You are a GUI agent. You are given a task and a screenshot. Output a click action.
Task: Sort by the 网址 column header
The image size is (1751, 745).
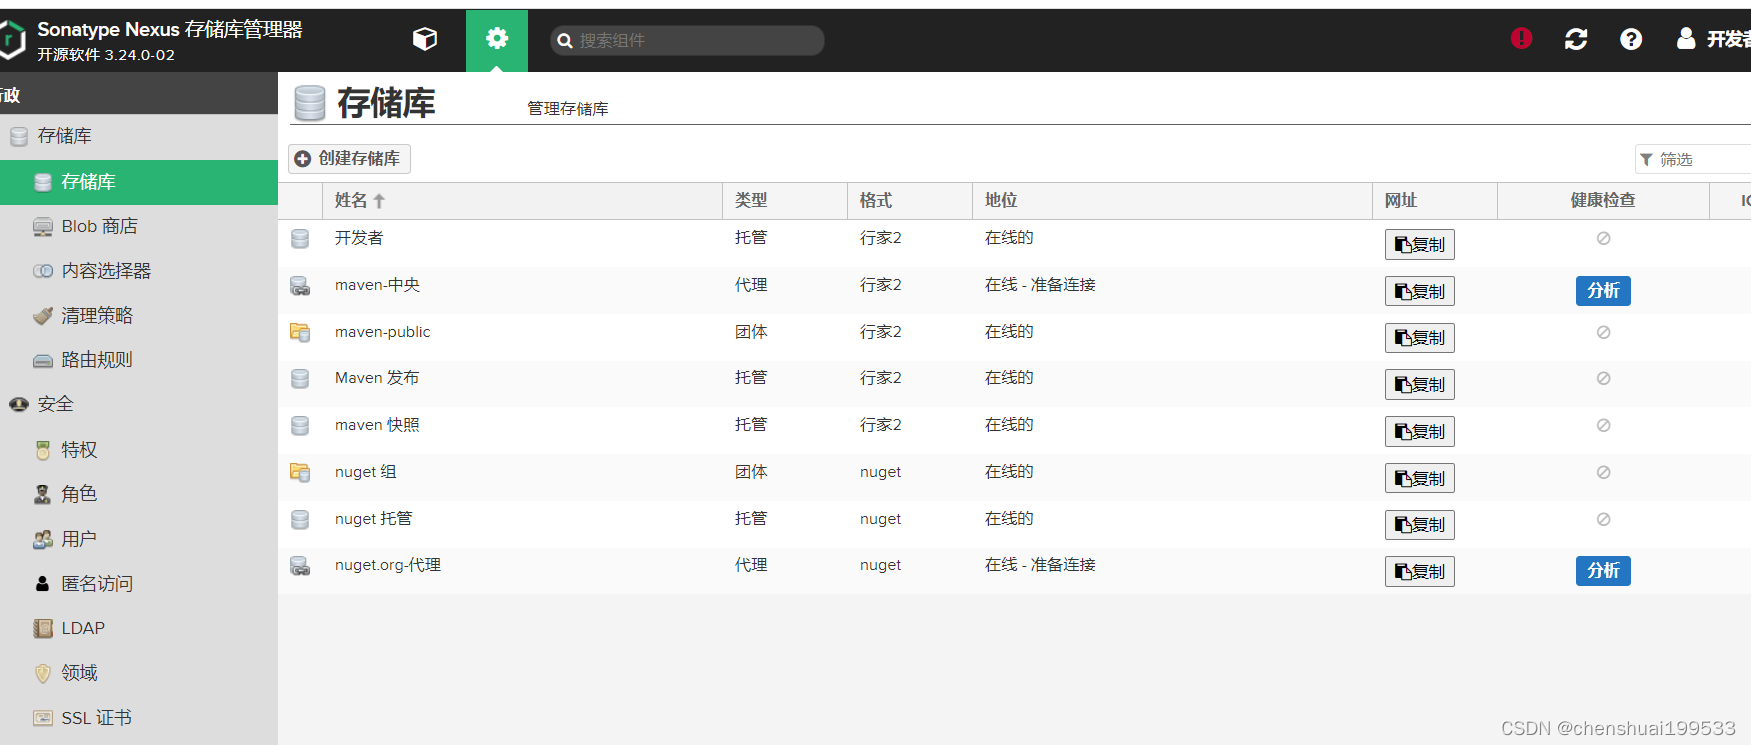click(x=1435, y=201)
